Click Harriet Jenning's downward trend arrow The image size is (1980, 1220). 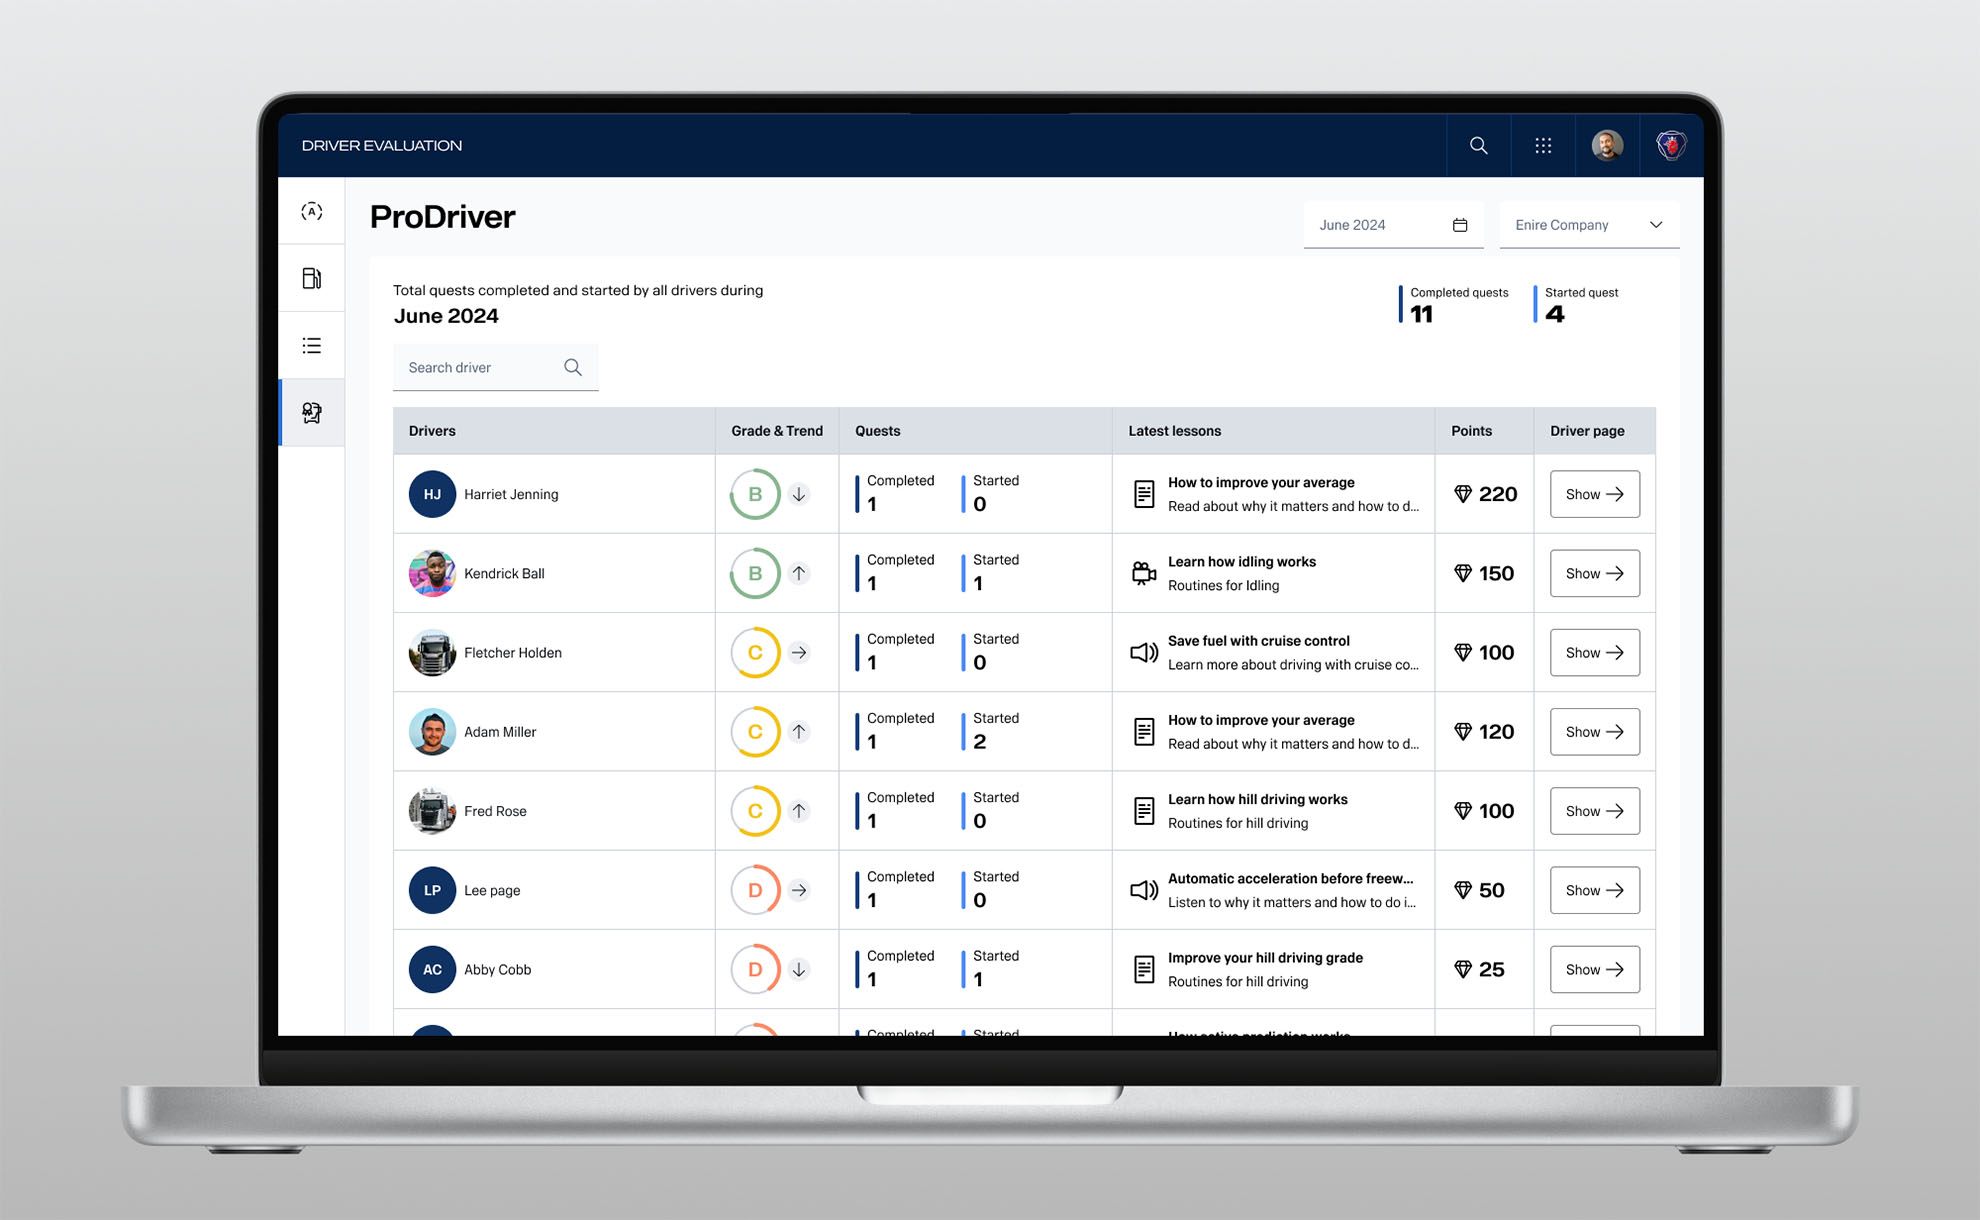[x=799, y=494]
